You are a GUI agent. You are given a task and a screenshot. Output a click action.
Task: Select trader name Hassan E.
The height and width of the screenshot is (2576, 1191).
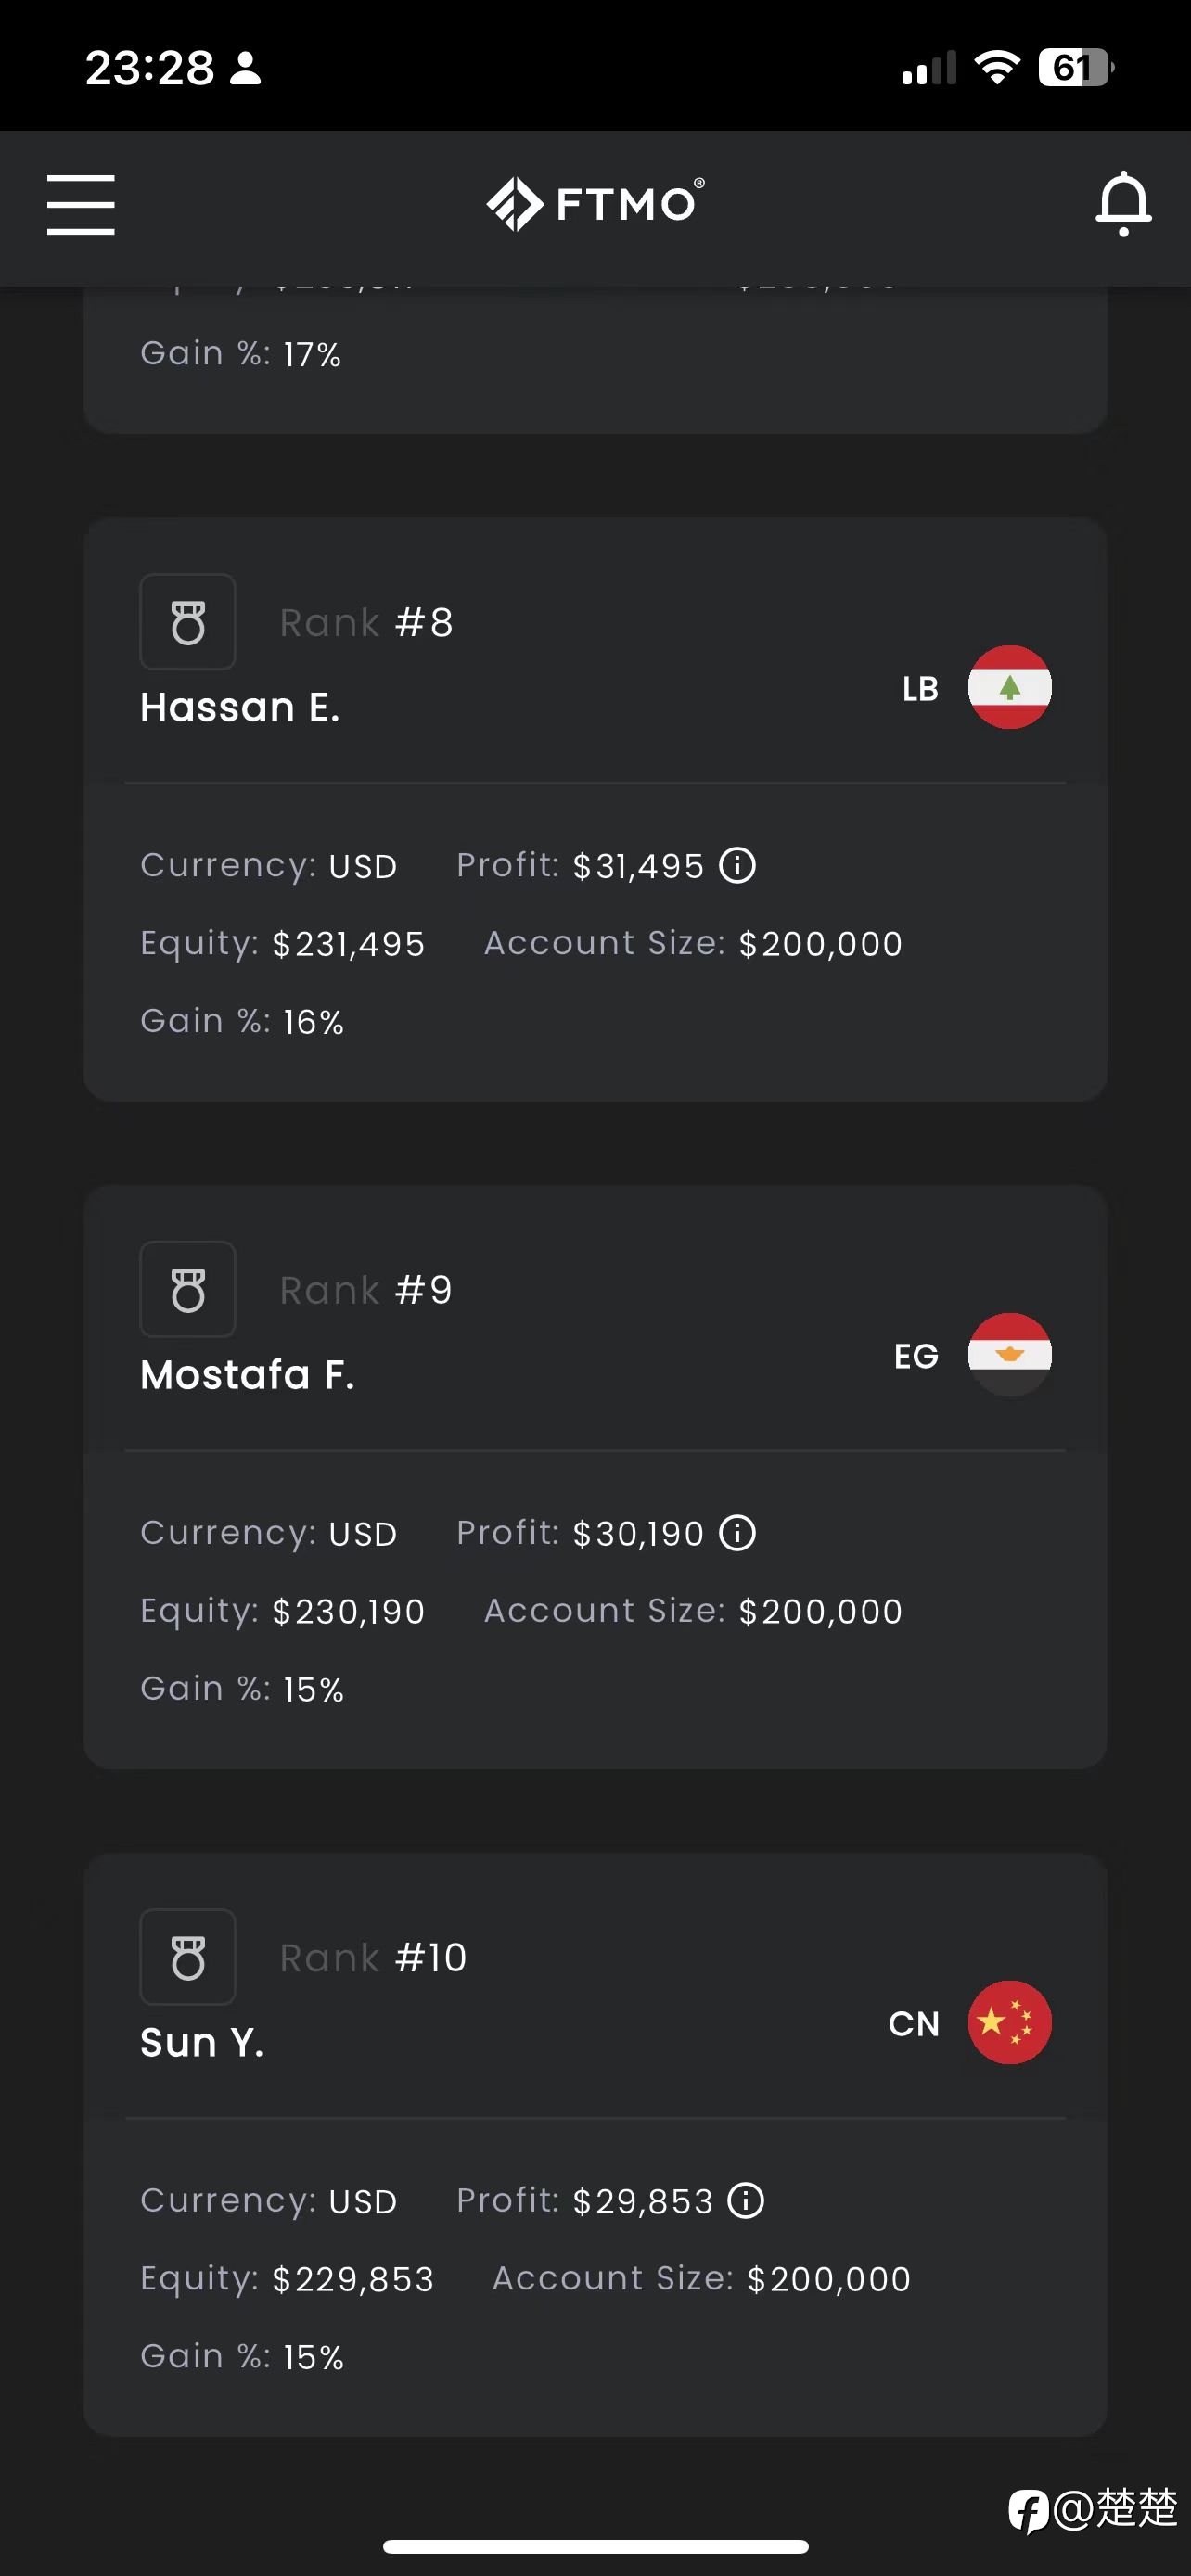[x=240, y=708]
